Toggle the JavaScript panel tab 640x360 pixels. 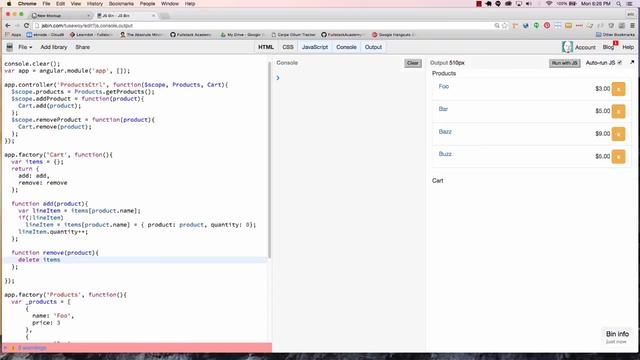315,47
